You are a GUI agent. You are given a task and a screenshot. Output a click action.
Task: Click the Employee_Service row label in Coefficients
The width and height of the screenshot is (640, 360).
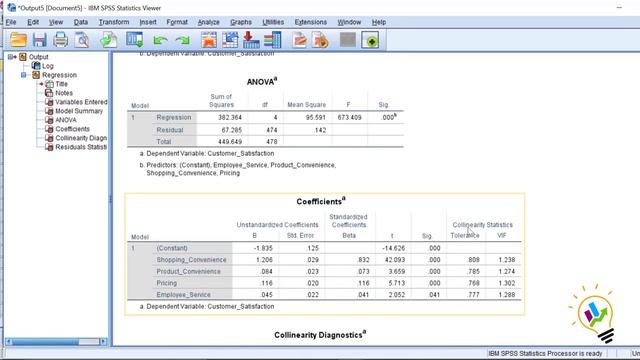click(x=183, y=295)
